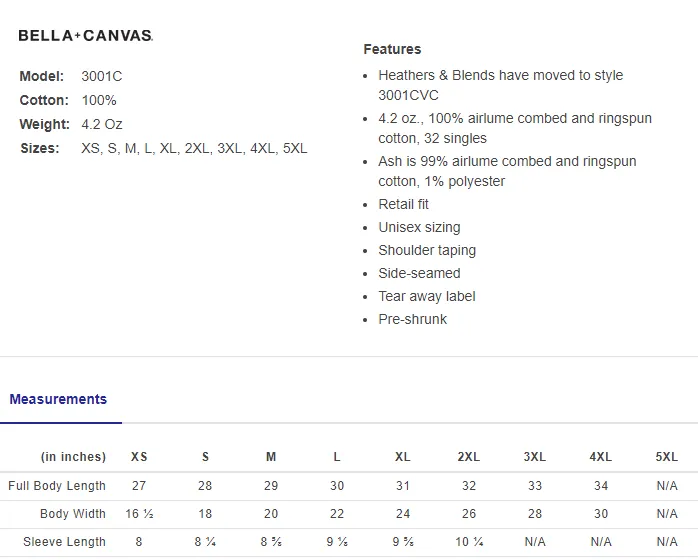Click the 2XL size column header
The image size is (698, 560).
click(x=469, y=457)
